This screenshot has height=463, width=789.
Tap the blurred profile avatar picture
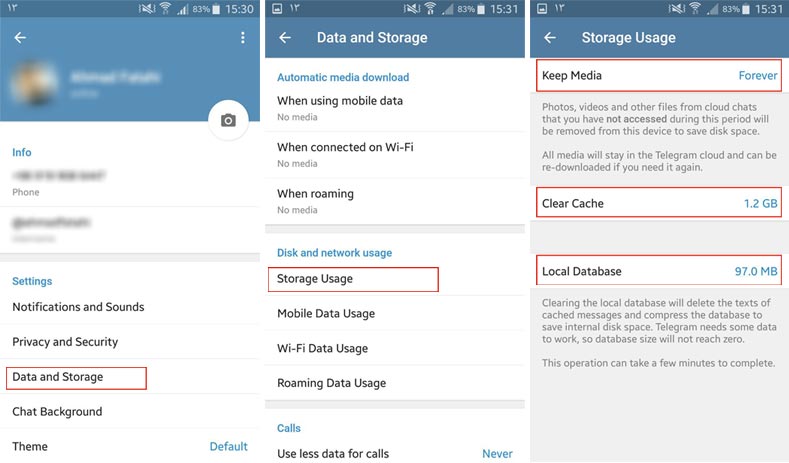coord(35,83)
